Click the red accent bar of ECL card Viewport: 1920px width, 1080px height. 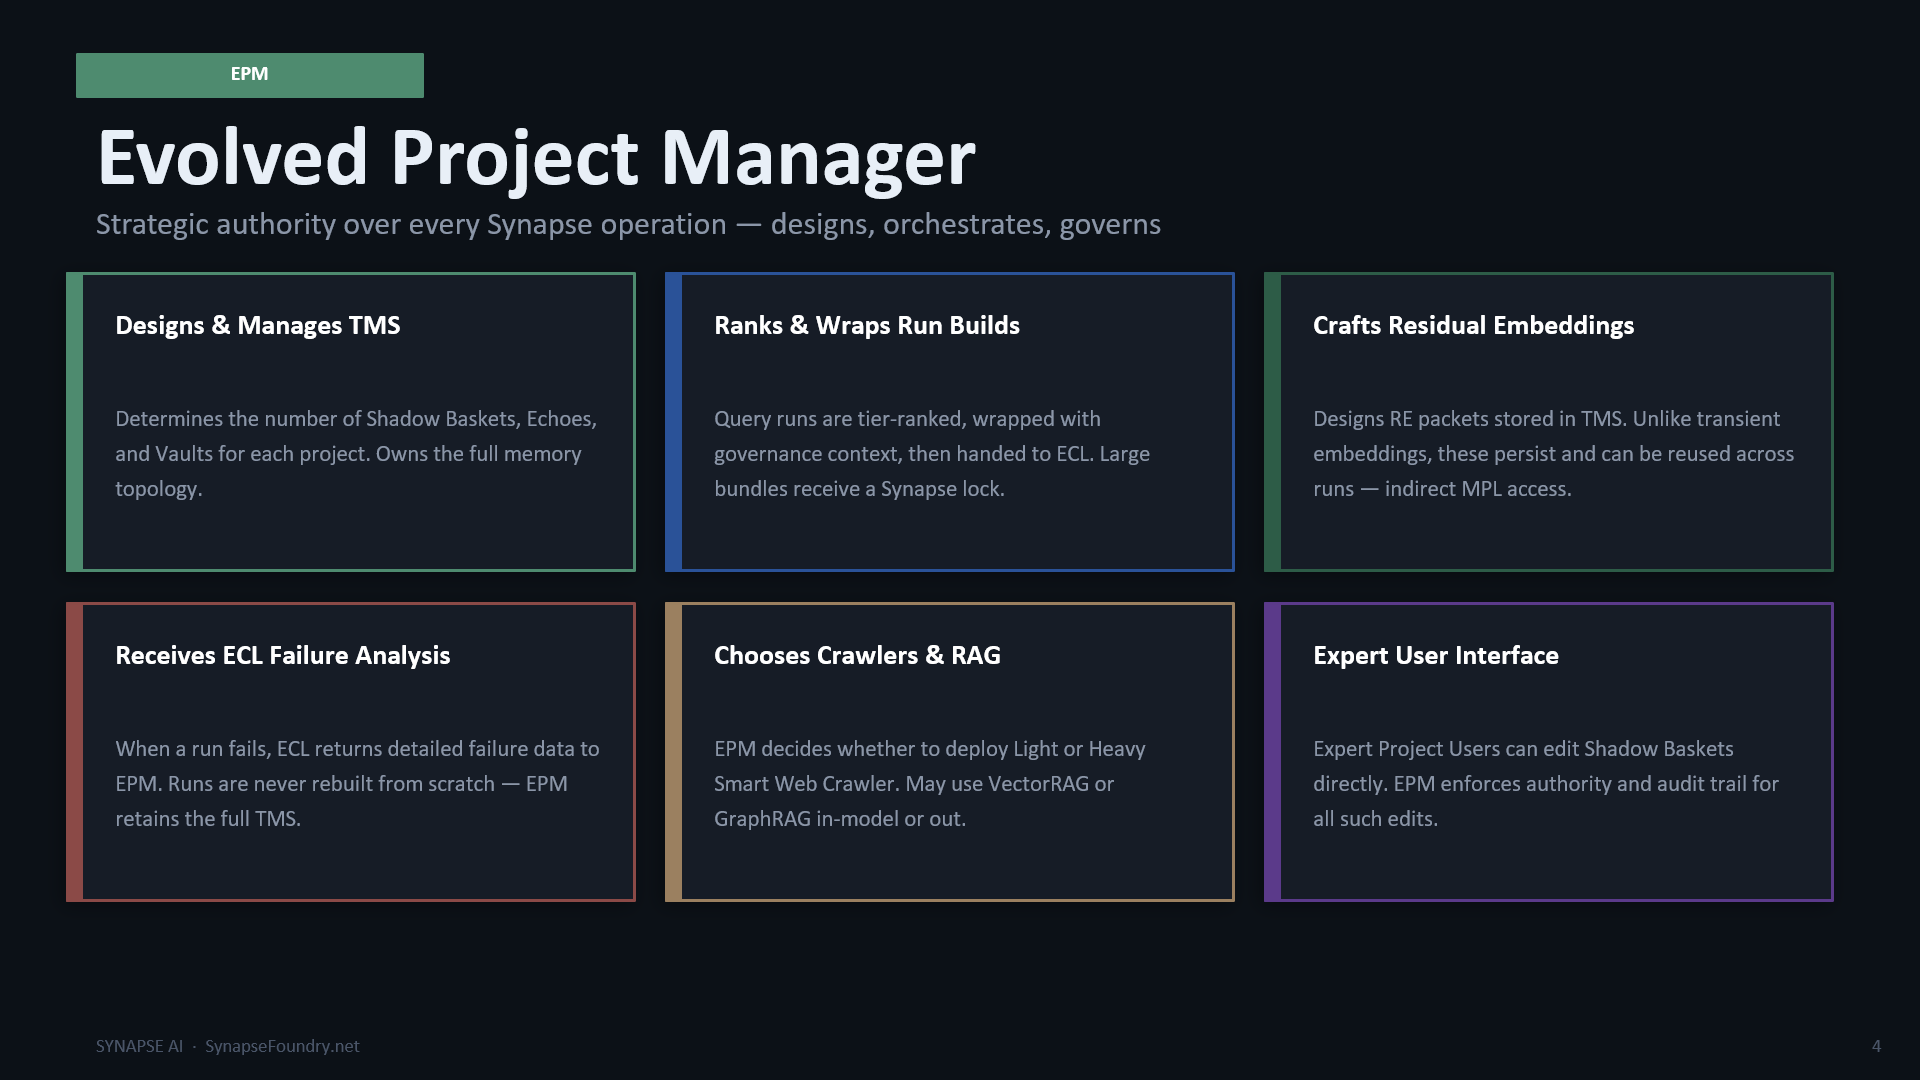pyautogui.click(x=74, y=752)
